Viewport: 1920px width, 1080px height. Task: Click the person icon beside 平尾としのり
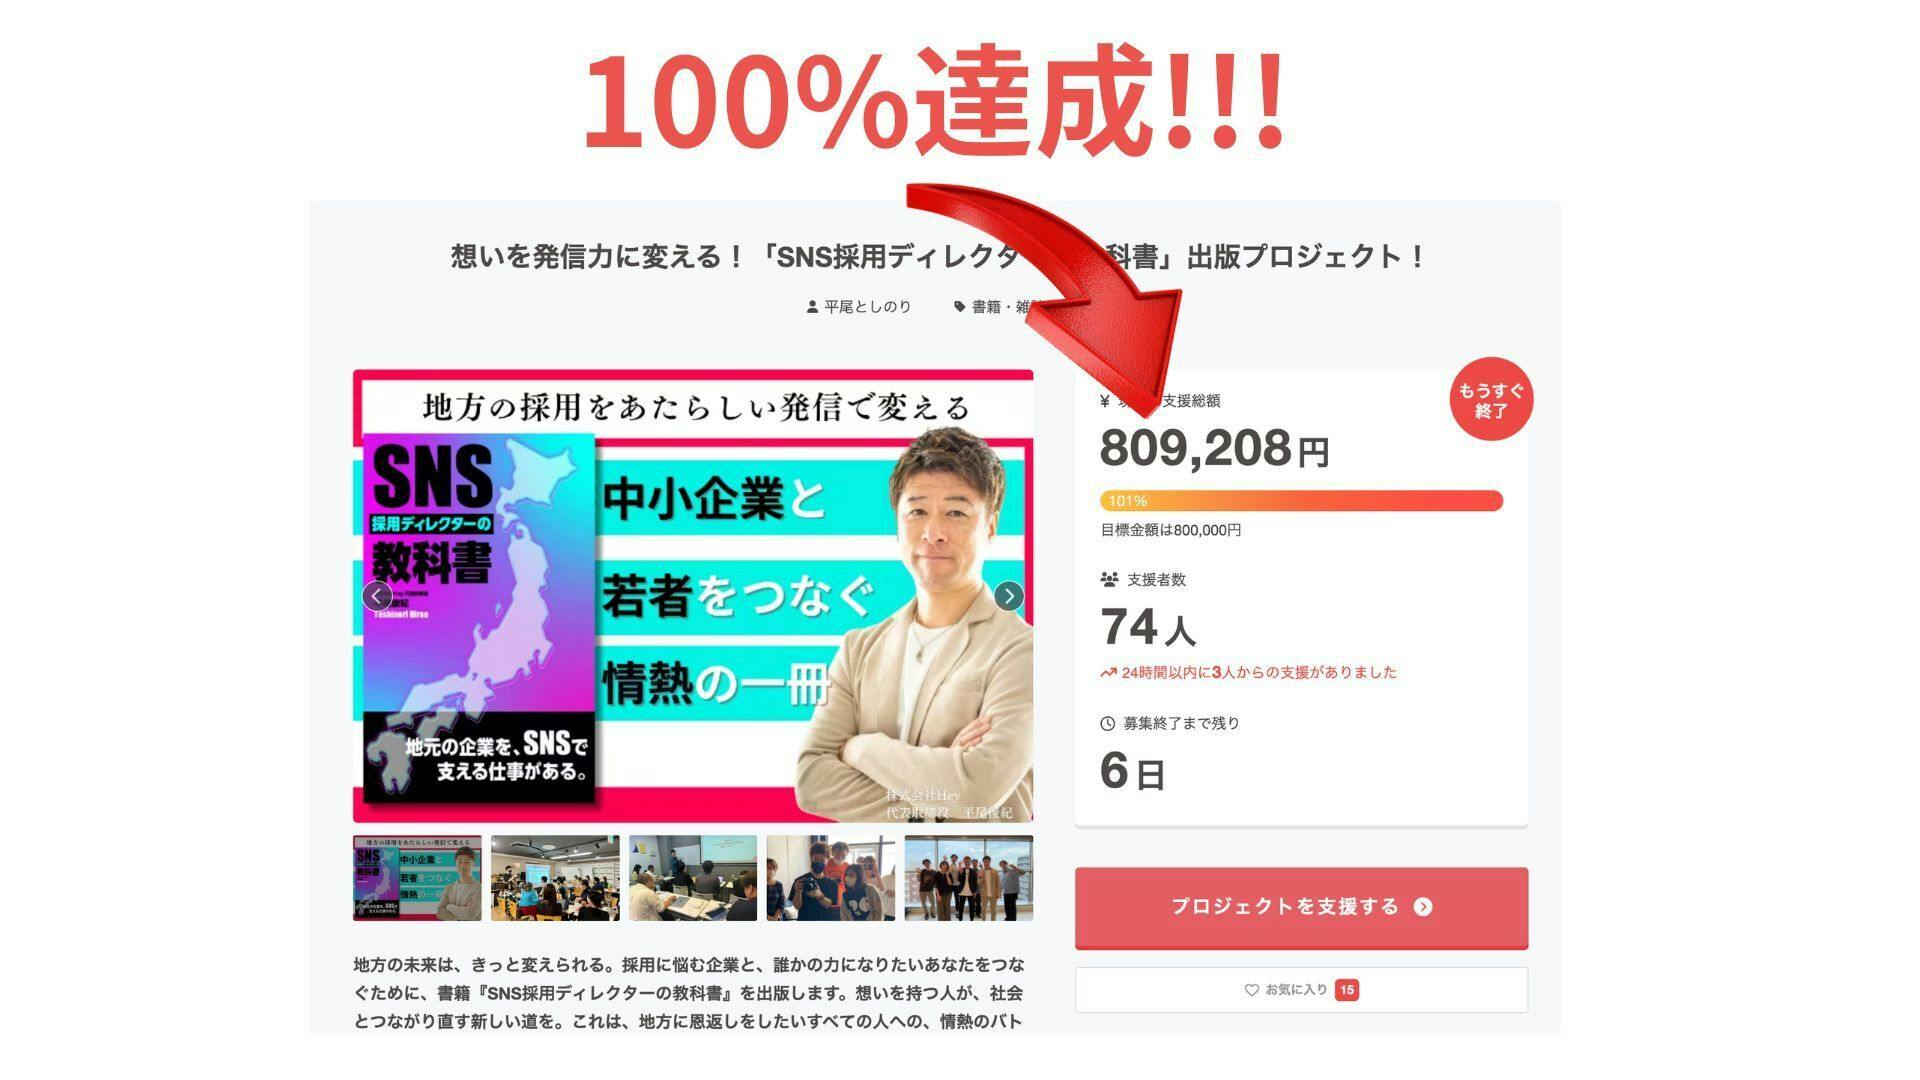(812, 307)
